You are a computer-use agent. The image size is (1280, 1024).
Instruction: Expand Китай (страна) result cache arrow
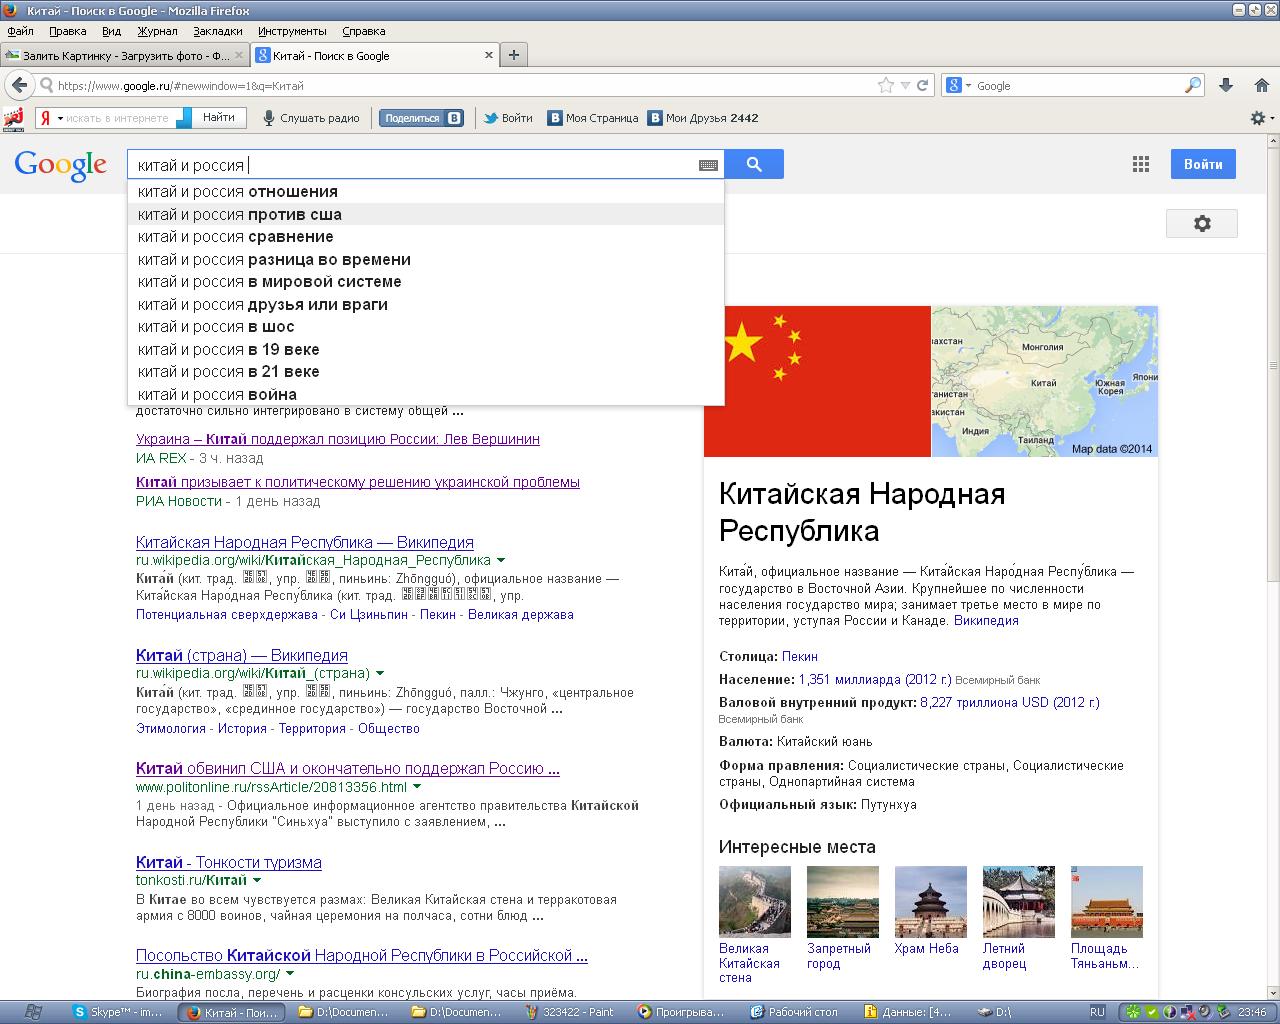click(380, 674)
